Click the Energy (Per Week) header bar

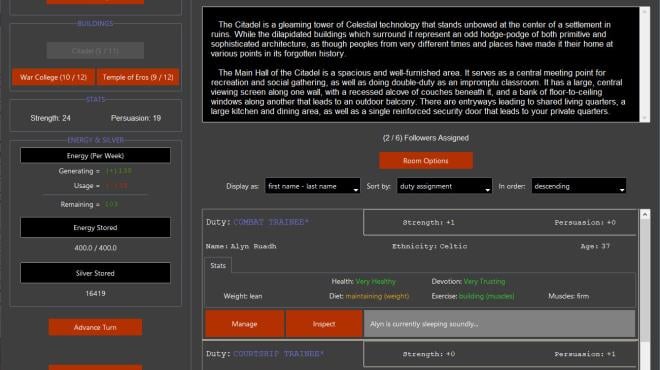[x=95, y=155]
